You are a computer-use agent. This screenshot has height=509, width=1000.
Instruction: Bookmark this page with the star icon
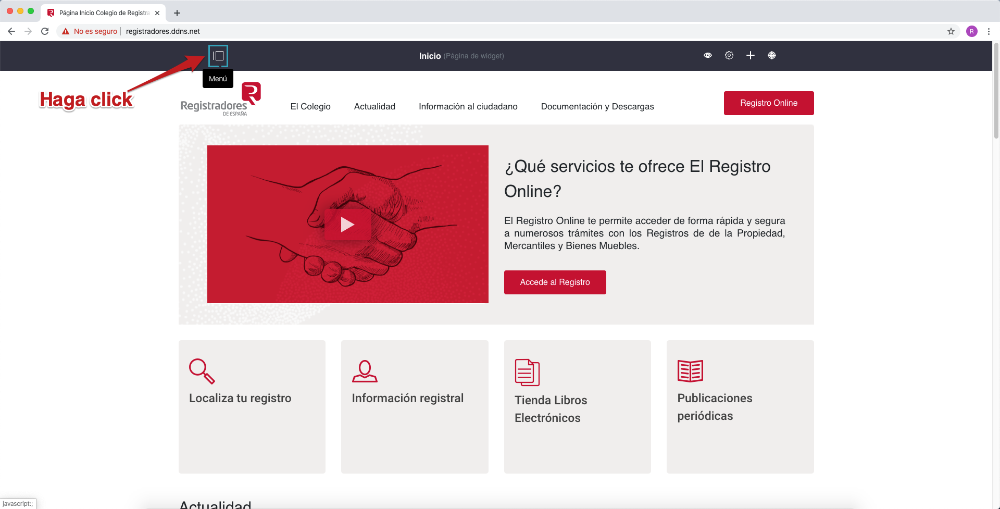pos(951,31)
